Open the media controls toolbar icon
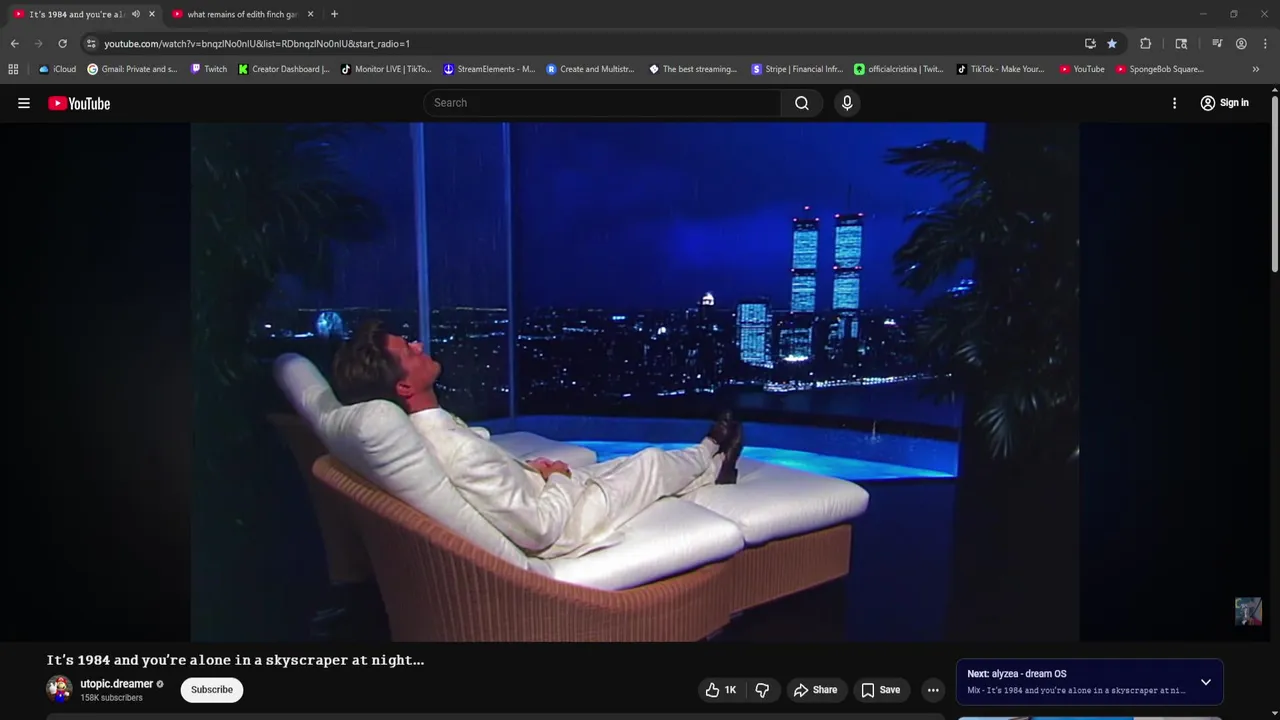 pos(1217,44)
